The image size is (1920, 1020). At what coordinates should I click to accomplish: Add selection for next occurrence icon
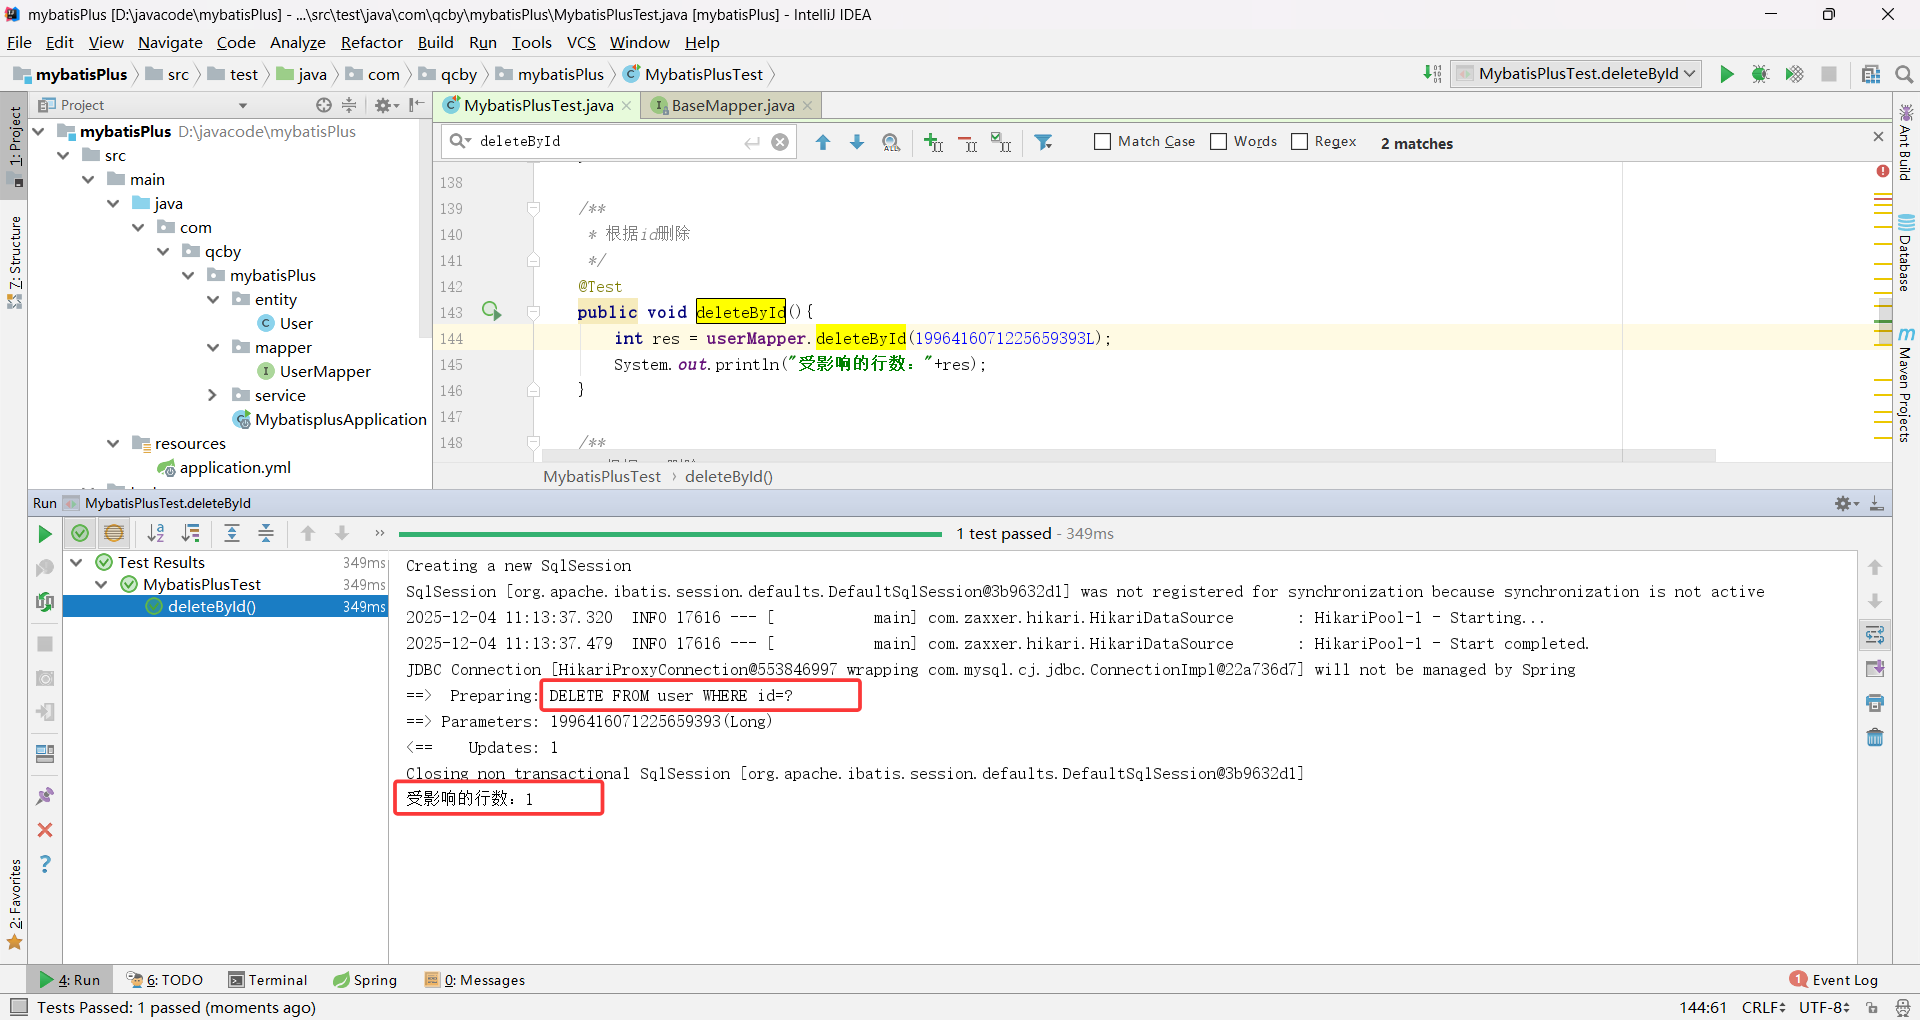coord(933,142)
